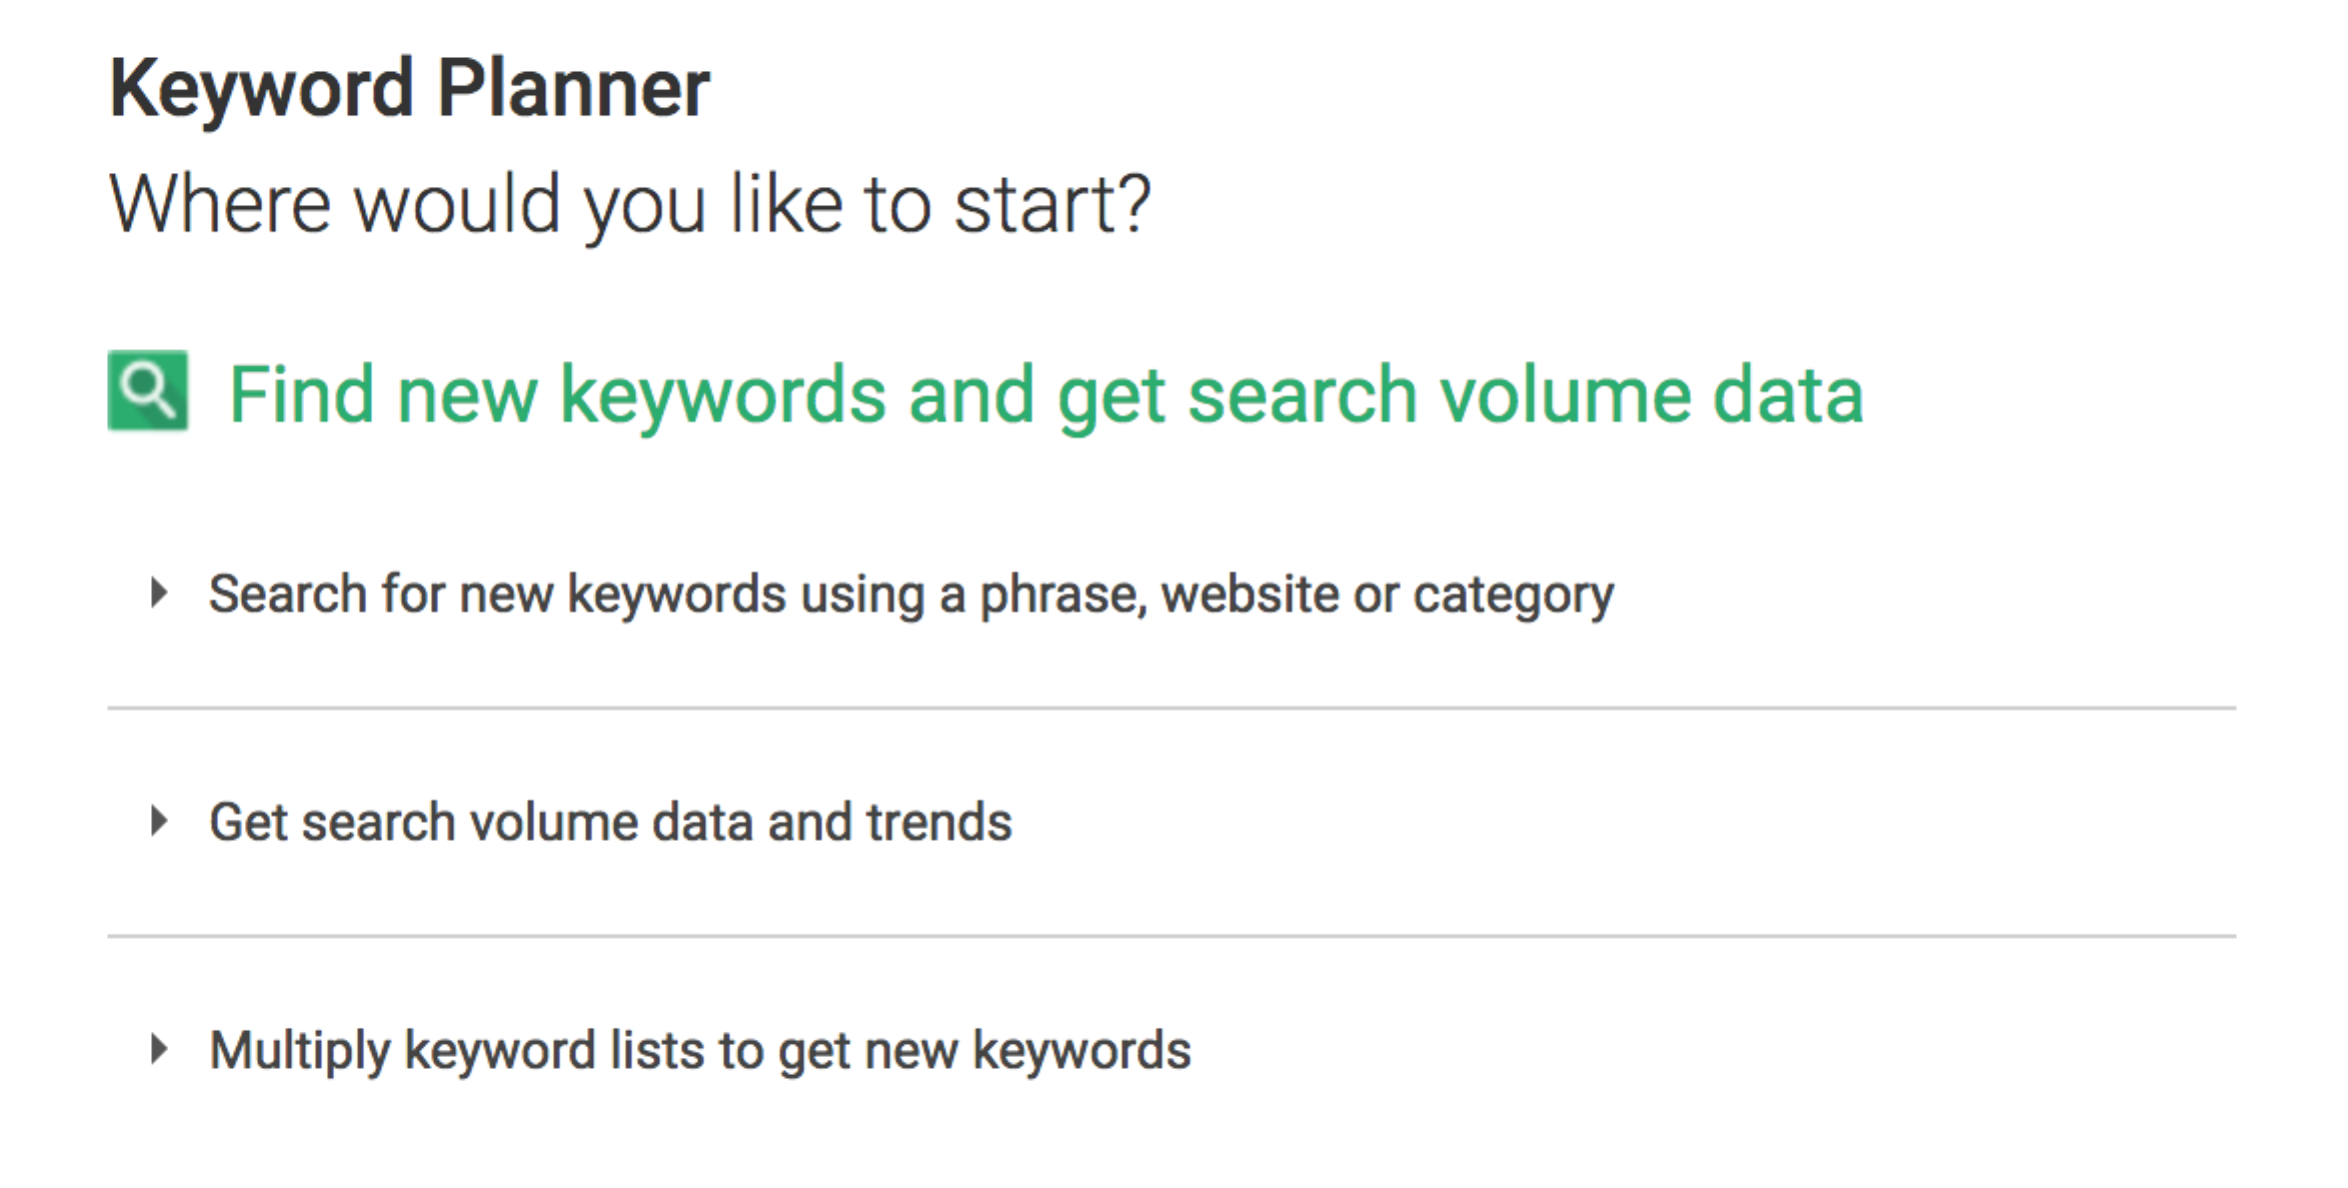Image resolution: width=2348 pixels, height=1188 pixels.
Task: Click the word 'Planner' in the title
Action: pos(573,90)
